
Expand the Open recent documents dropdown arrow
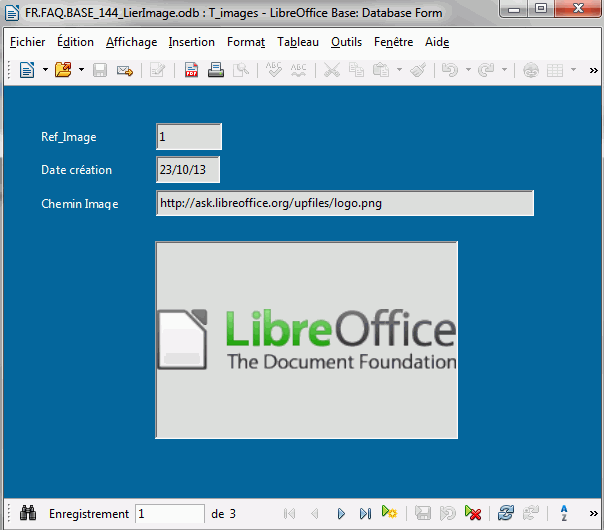pos(81,70)
